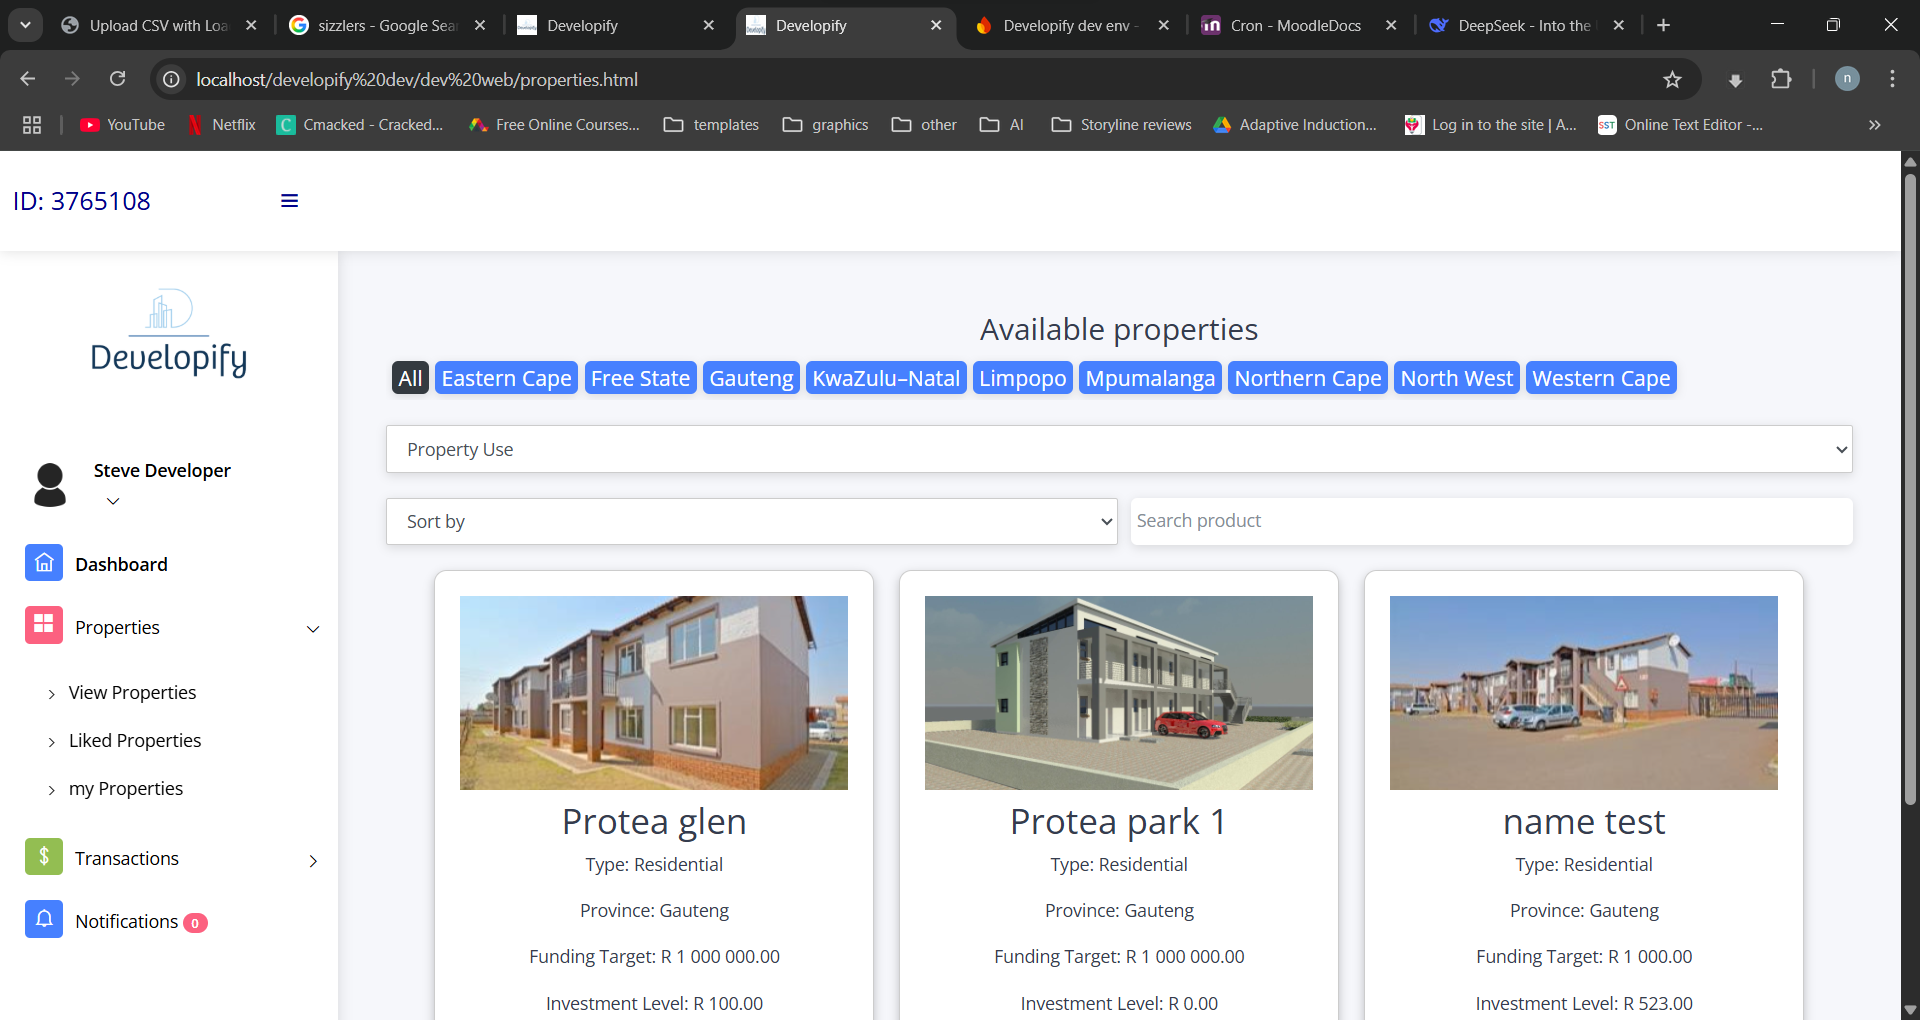The height and width of the screenshot is (1020, 1920).
Task: Click the green Transactions dollar icon
Action: point(44,857)
